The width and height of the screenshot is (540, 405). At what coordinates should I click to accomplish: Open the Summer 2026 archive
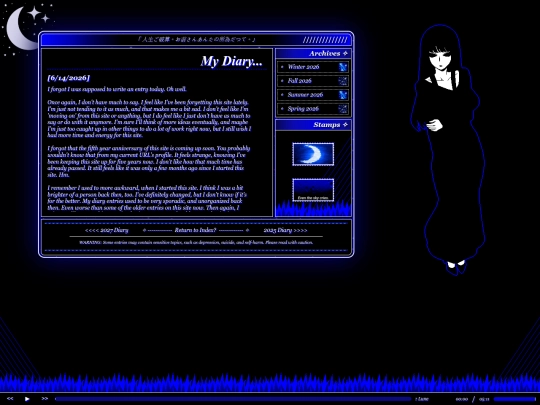[x=313, y=95]
